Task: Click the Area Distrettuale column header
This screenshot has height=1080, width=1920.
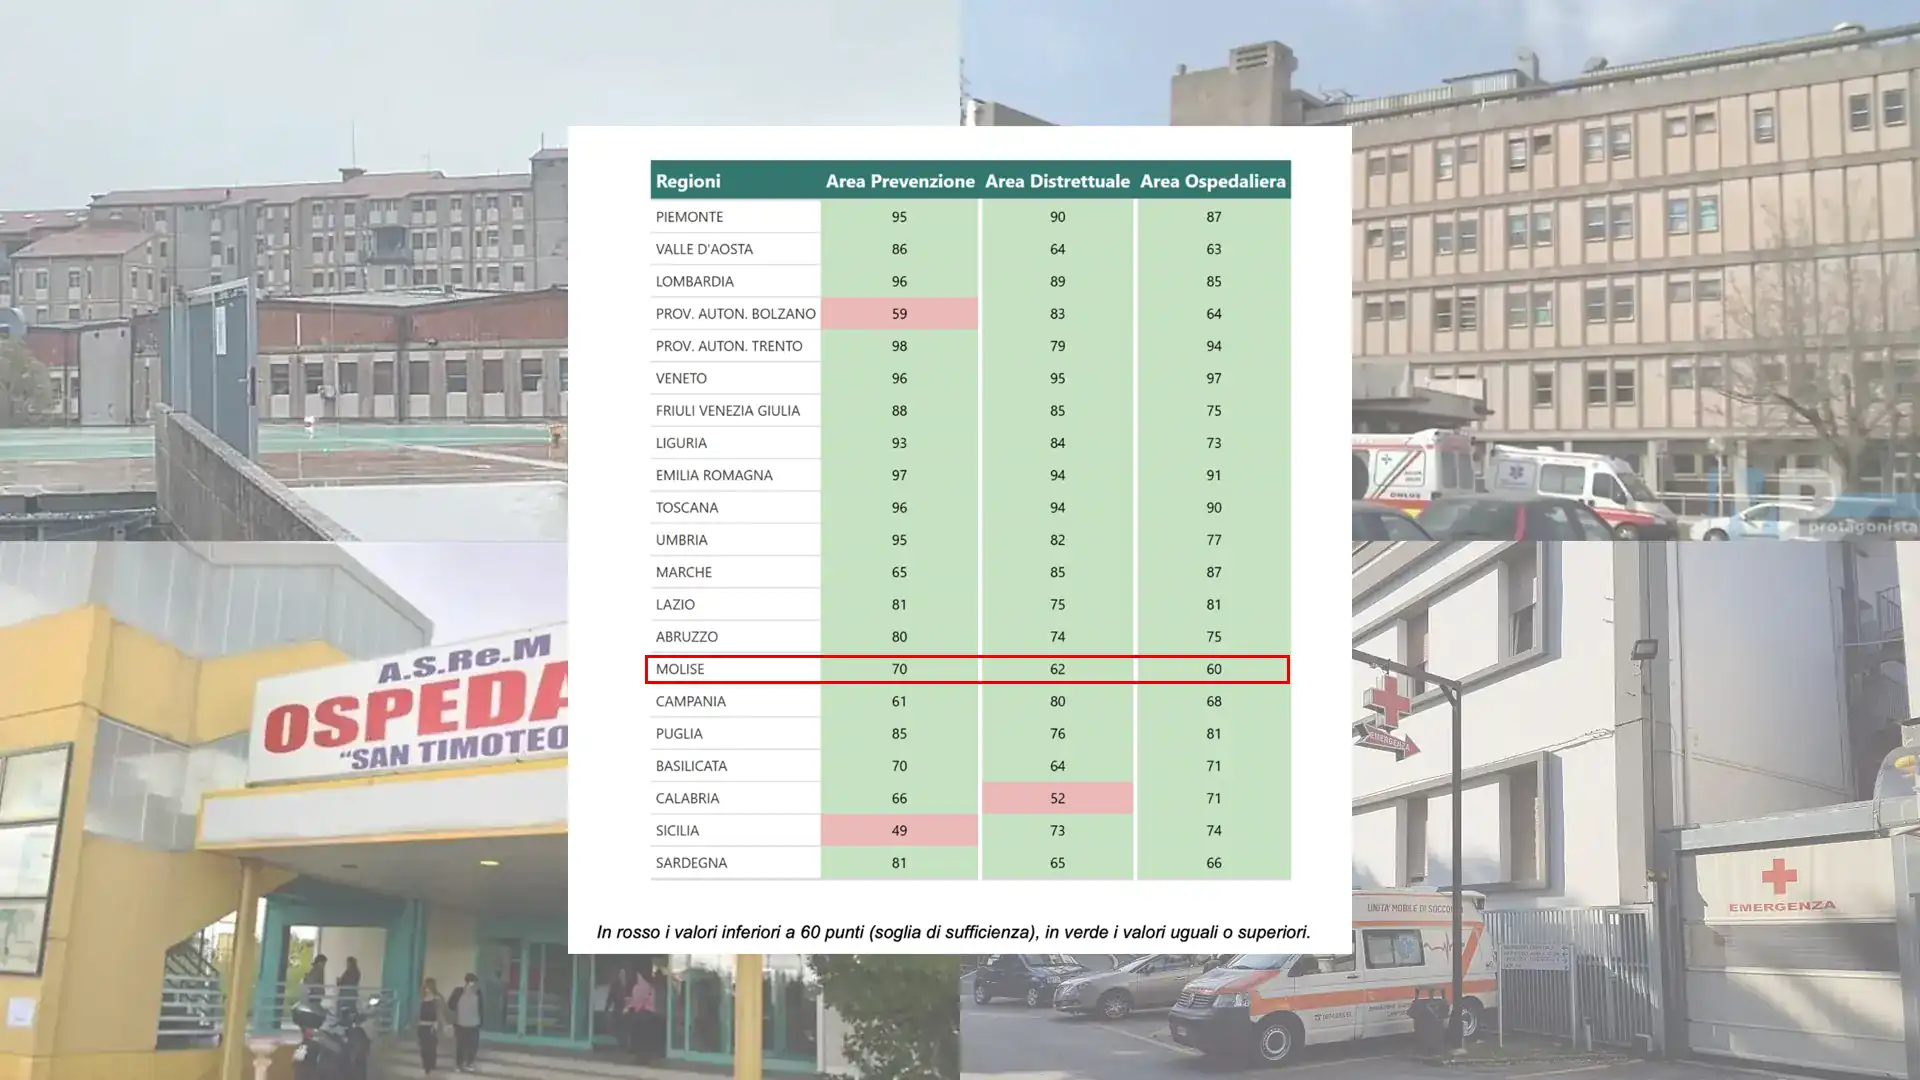Action: click(1057, 181)
